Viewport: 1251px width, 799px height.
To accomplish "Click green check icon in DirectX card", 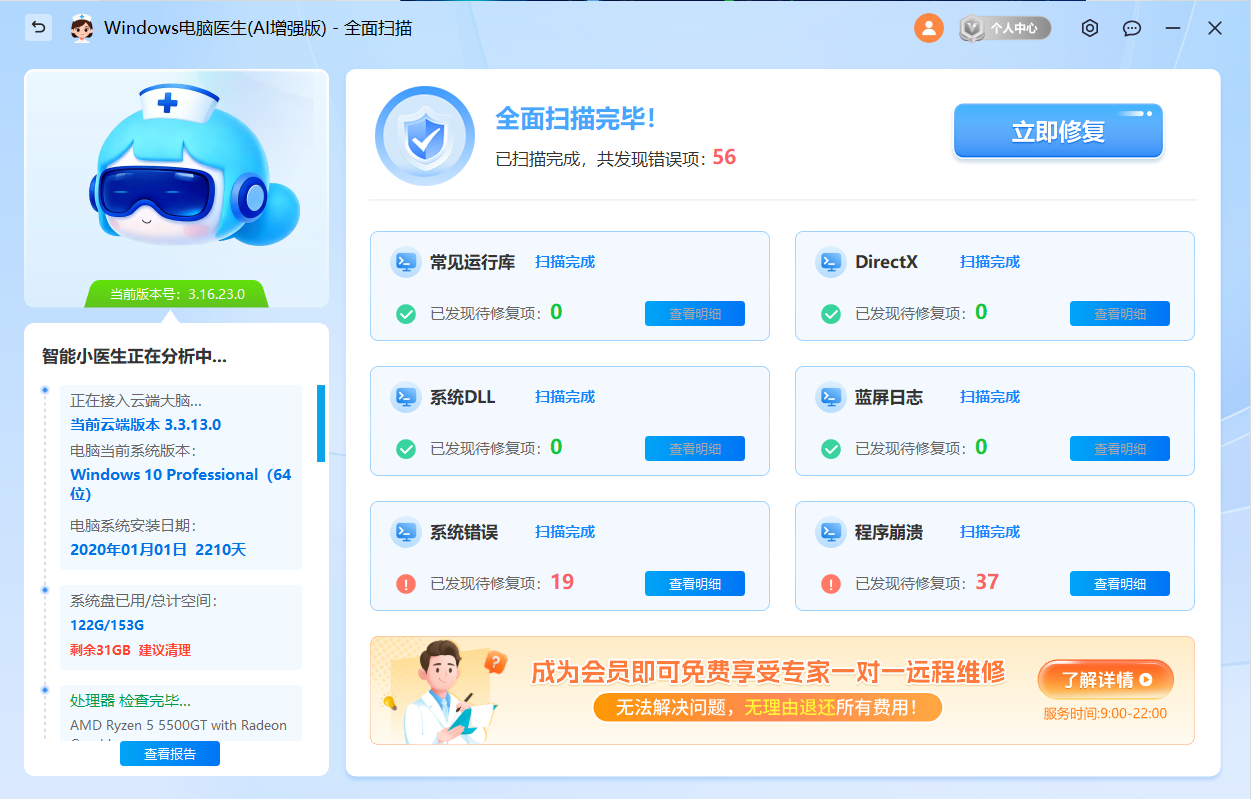I will coord(831,314).
